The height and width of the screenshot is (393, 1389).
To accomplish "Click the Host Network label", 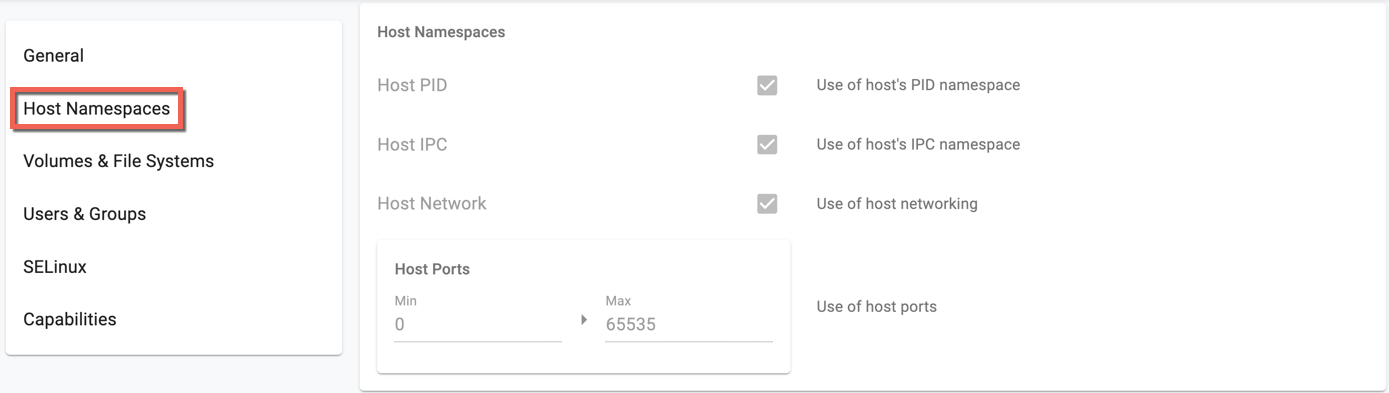I will tap(432, 203).
